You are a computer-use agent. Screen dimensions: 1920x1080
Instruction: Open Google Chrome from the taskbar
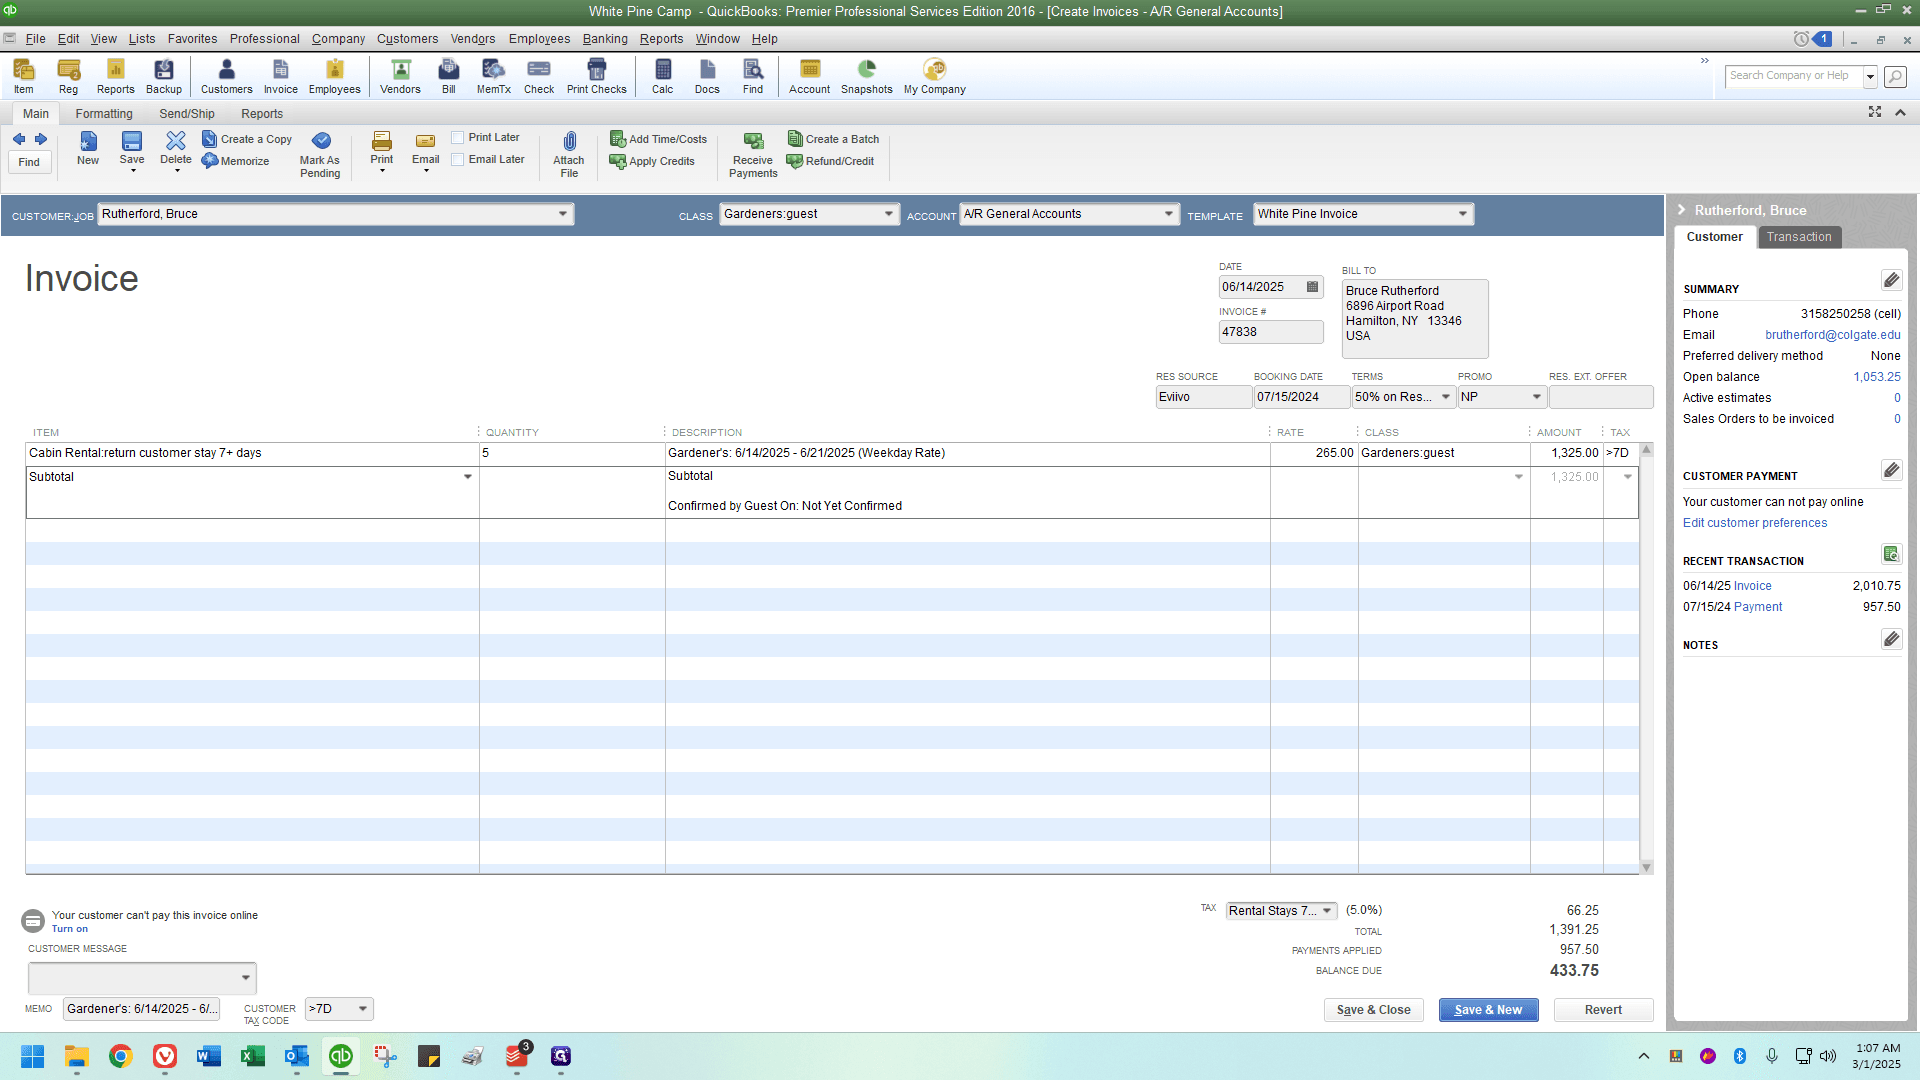[121, 1056]
